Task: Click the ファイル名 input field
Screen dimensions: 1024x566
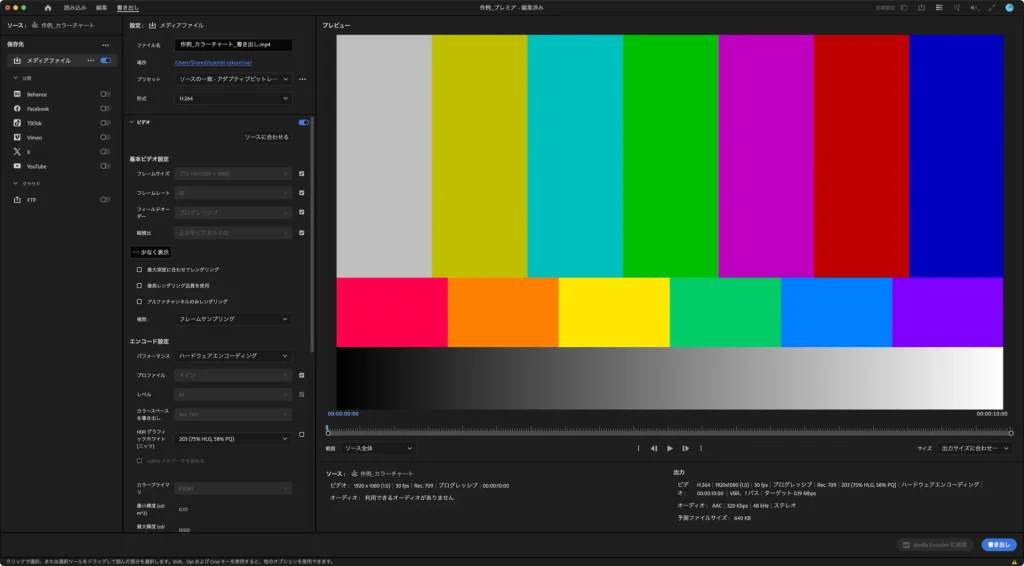Action: (233, 45)
